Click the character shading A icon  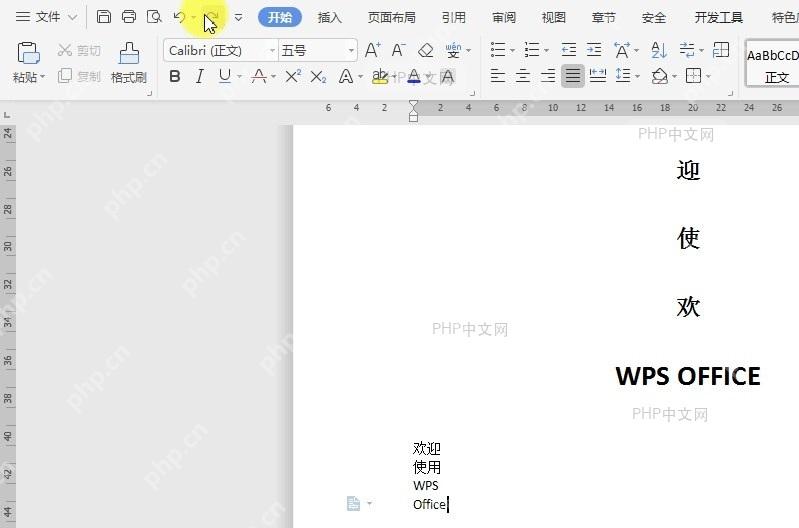tap(447, 77)
